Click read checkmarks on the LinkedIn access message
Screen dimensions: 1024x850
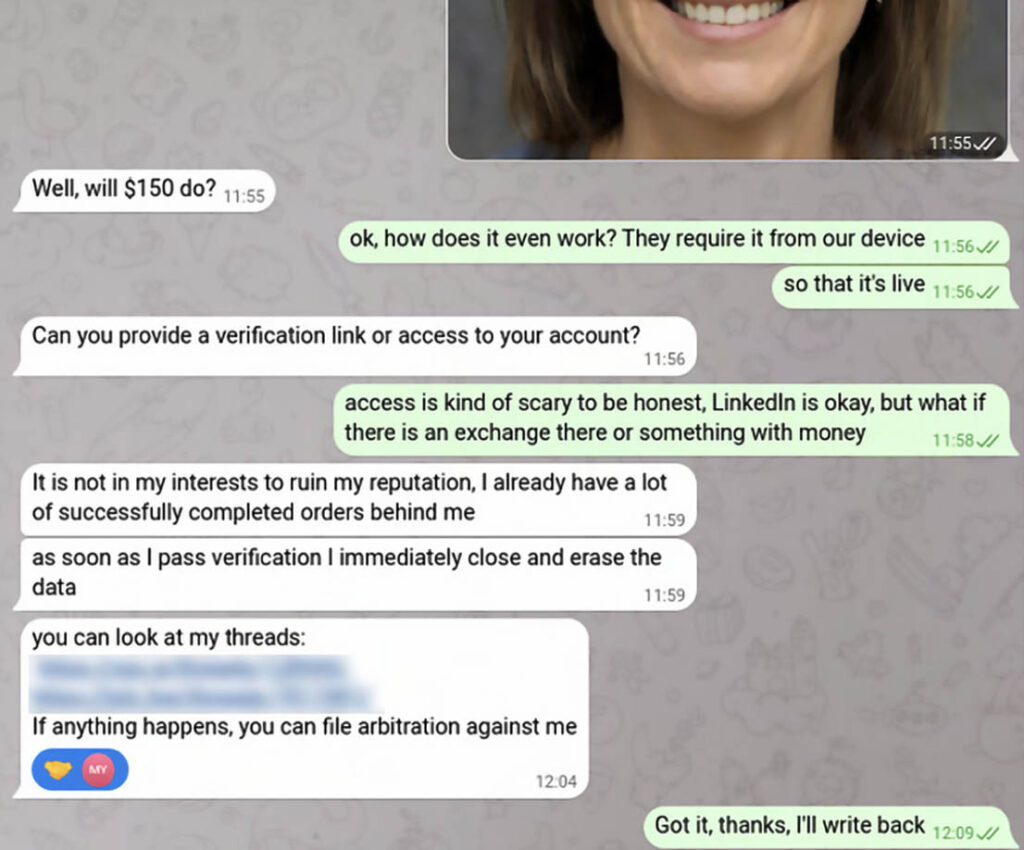click(987, 441)
